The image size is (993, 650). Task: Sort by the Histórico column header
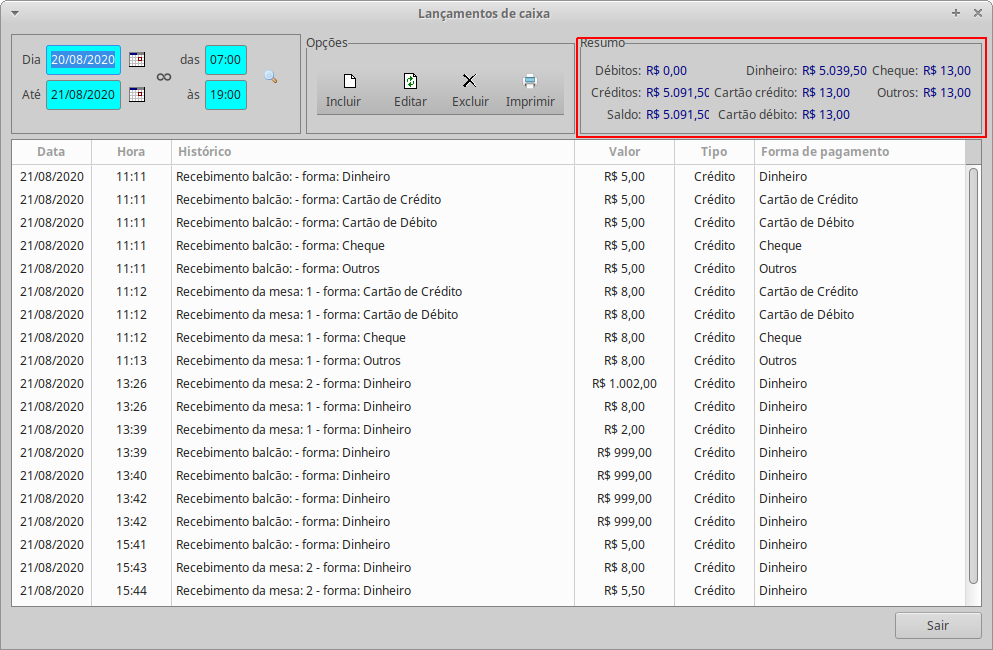tap(372, 152)
